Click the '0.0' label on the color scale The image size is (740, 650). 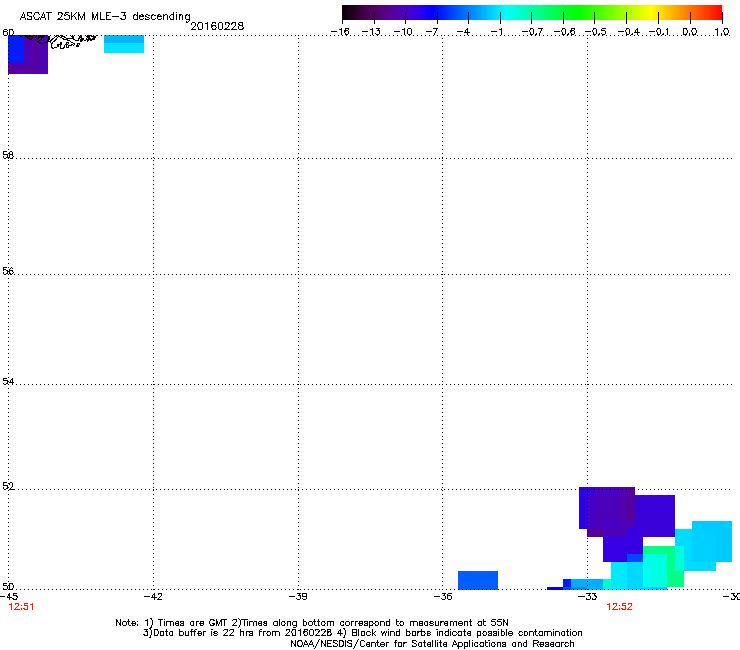pyautogui.click(x=690, y=32)
